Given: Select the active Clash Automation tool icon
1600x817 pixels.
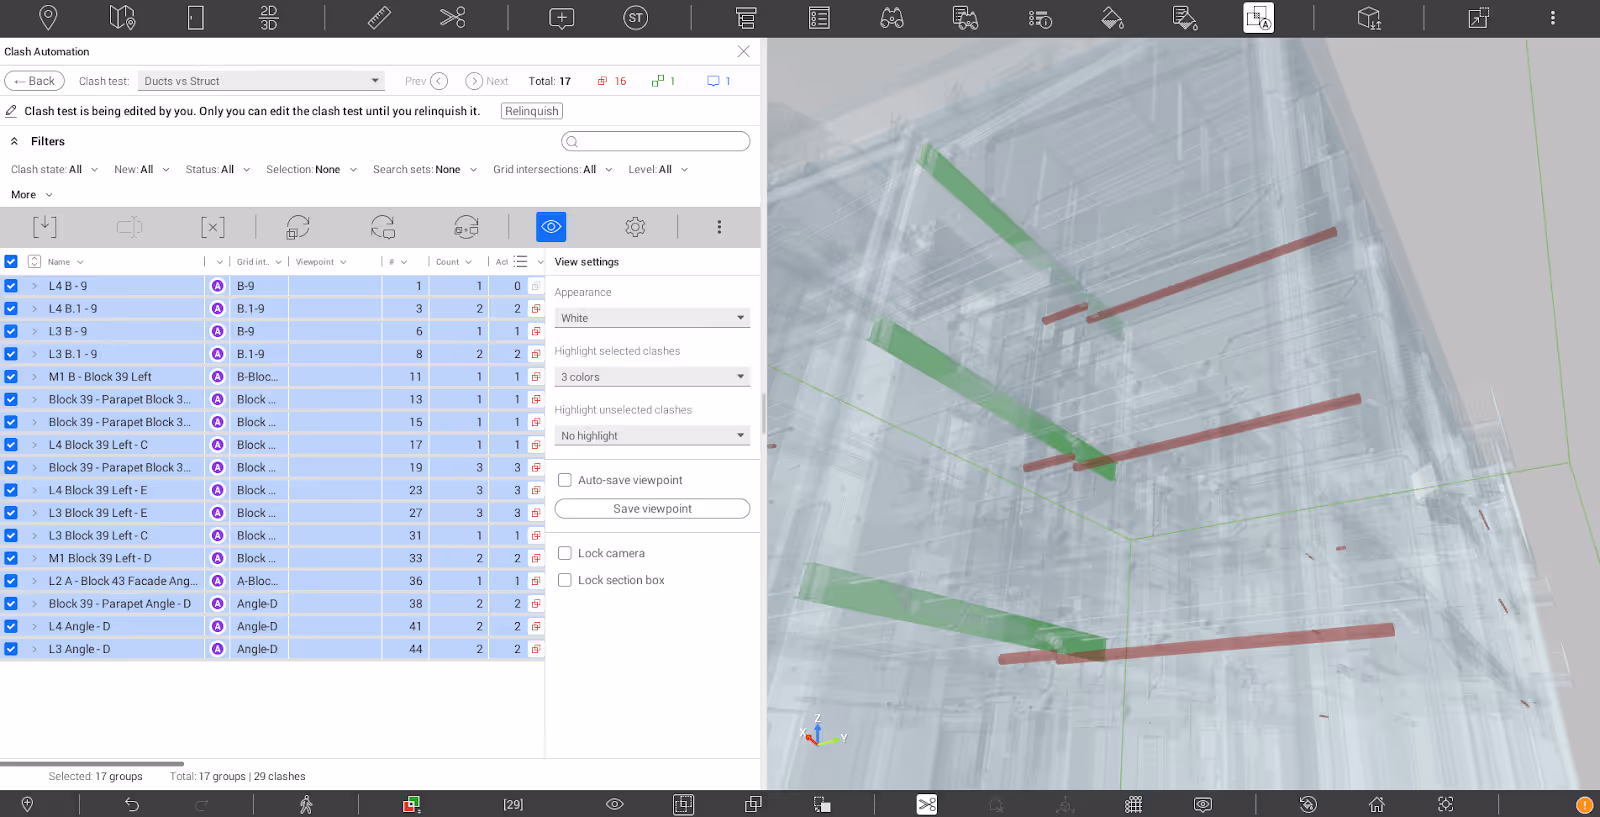Looking at the screenshot, I should click(1259, 18).
